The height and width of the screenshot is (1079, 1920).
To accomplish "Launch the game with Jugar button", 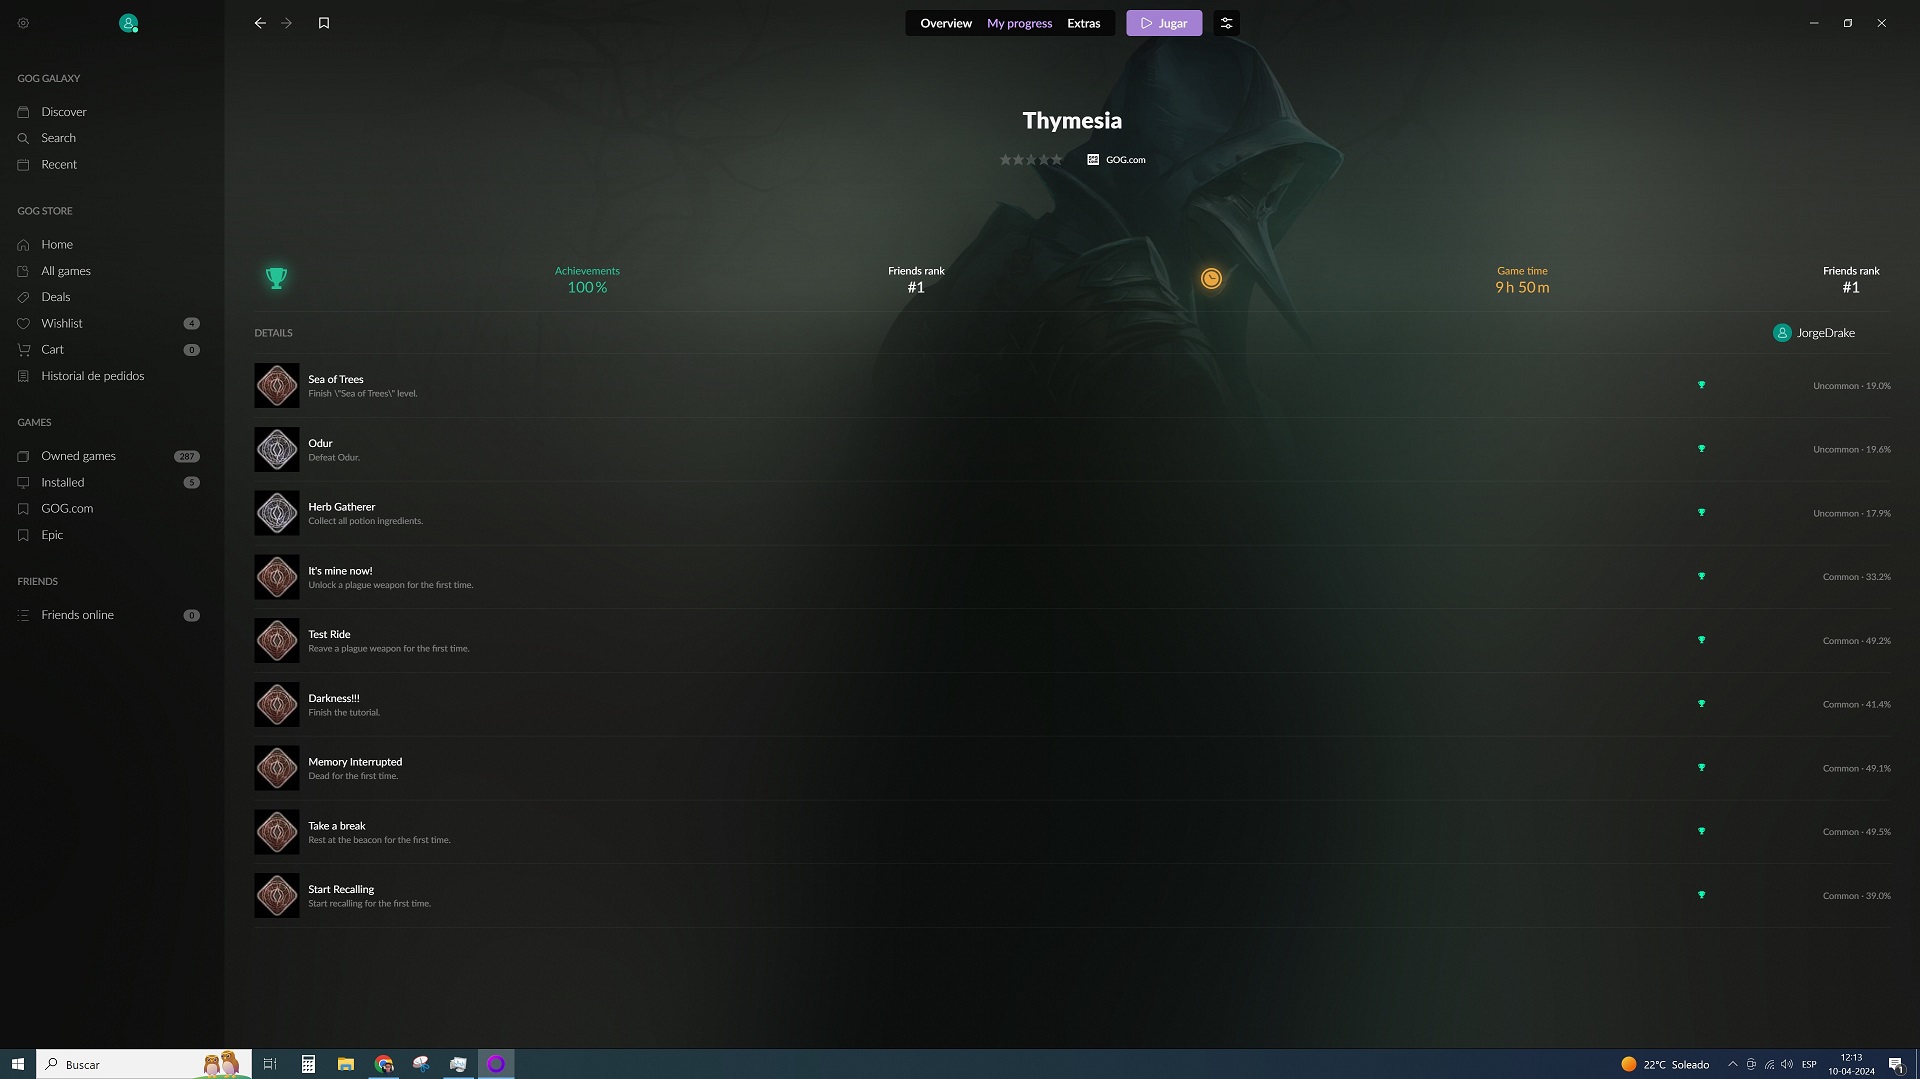I will coord(1164,23).
